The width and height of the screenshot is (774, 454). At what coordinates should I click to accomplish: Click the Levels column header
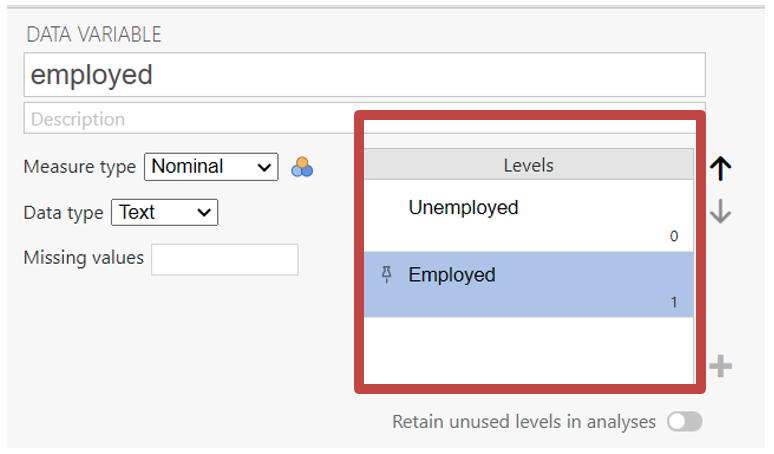(528, 165)
